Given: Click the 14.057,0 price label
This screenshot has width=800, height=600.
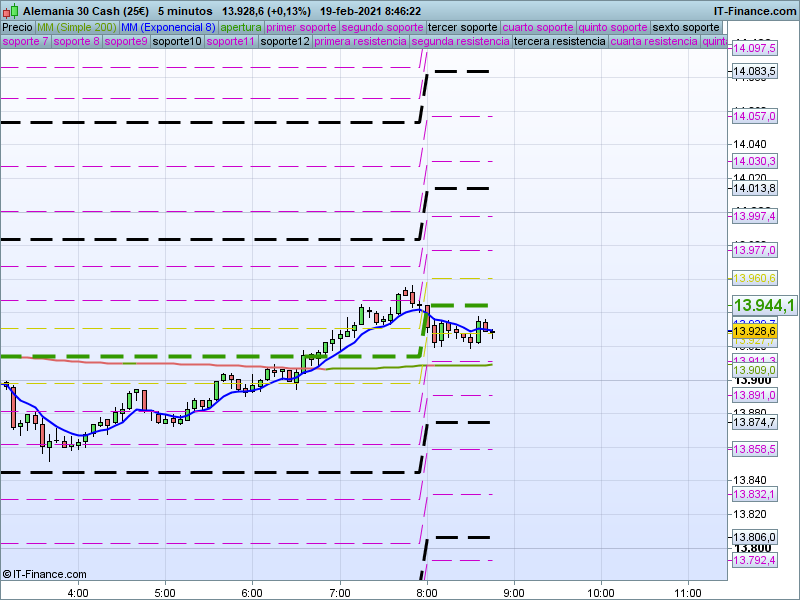Looking at the screenshot, I should pos(754,116).
